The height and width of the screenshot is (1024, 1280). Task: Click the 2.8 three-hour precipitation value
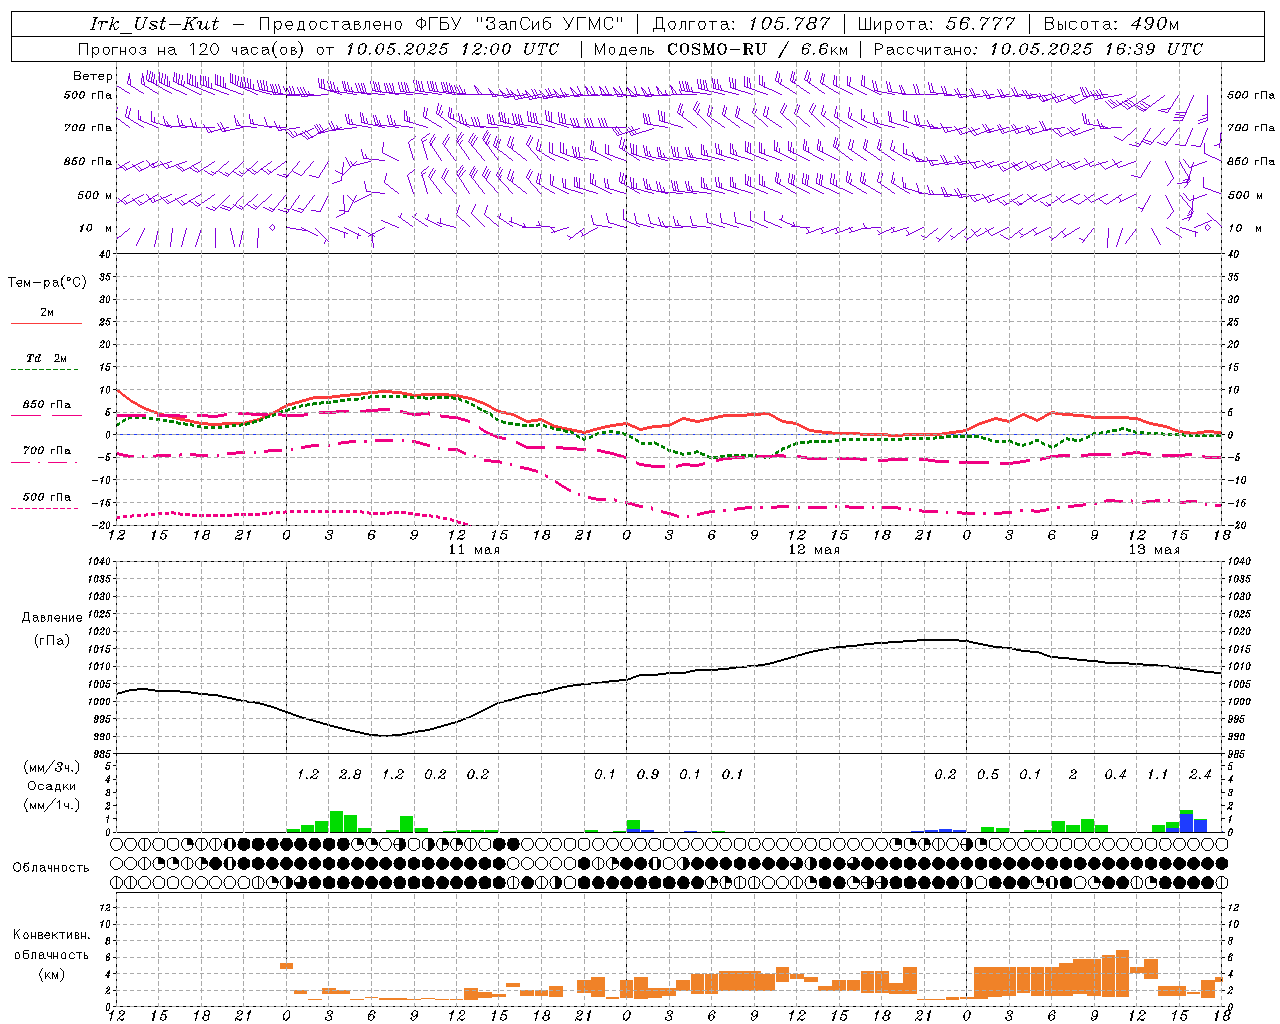[x=350, y=774]
